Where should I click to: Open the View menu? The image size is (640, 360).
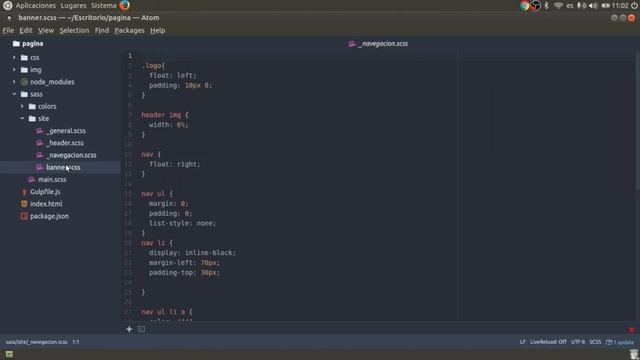(x=46, y=30)
